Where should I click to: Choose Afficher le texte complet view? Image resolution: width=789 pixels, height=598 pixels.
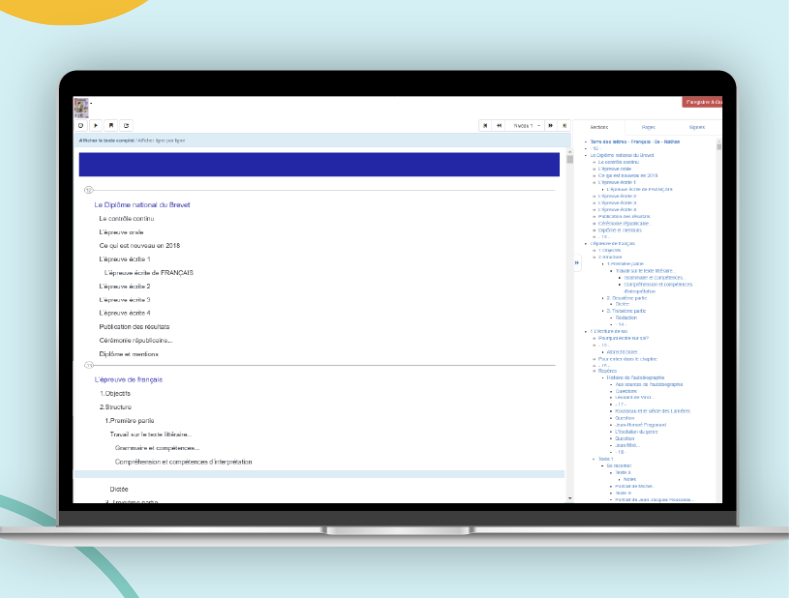tap(106, 140)
